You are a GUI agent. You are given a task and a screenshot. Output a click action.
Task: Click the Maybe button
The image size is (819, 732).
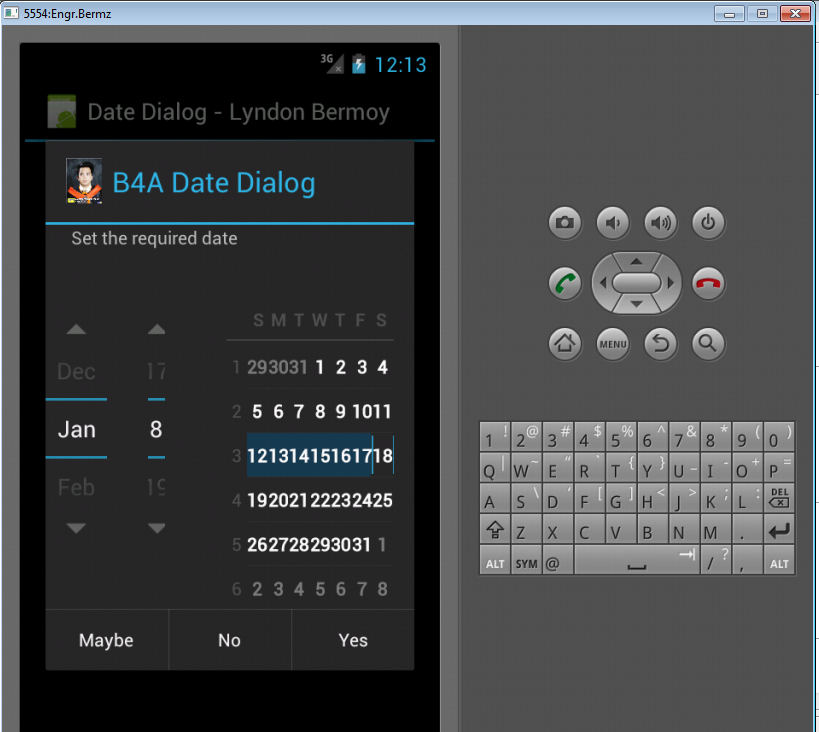[x=107, y=640]
